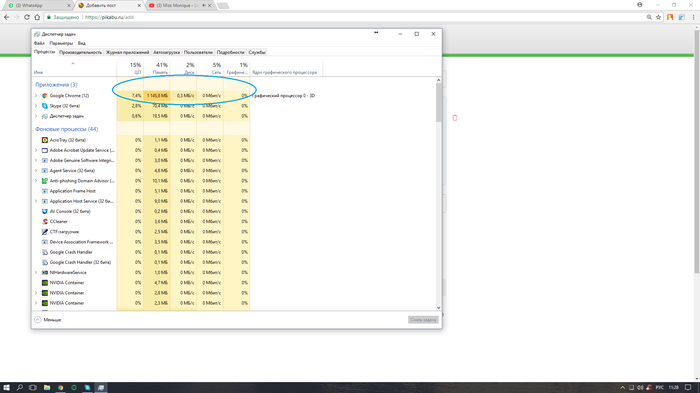The height and width of the screenshot is (393, 700).
Task: Click the CTF-загрузчик process icon
Action: [x=45, y=232]
